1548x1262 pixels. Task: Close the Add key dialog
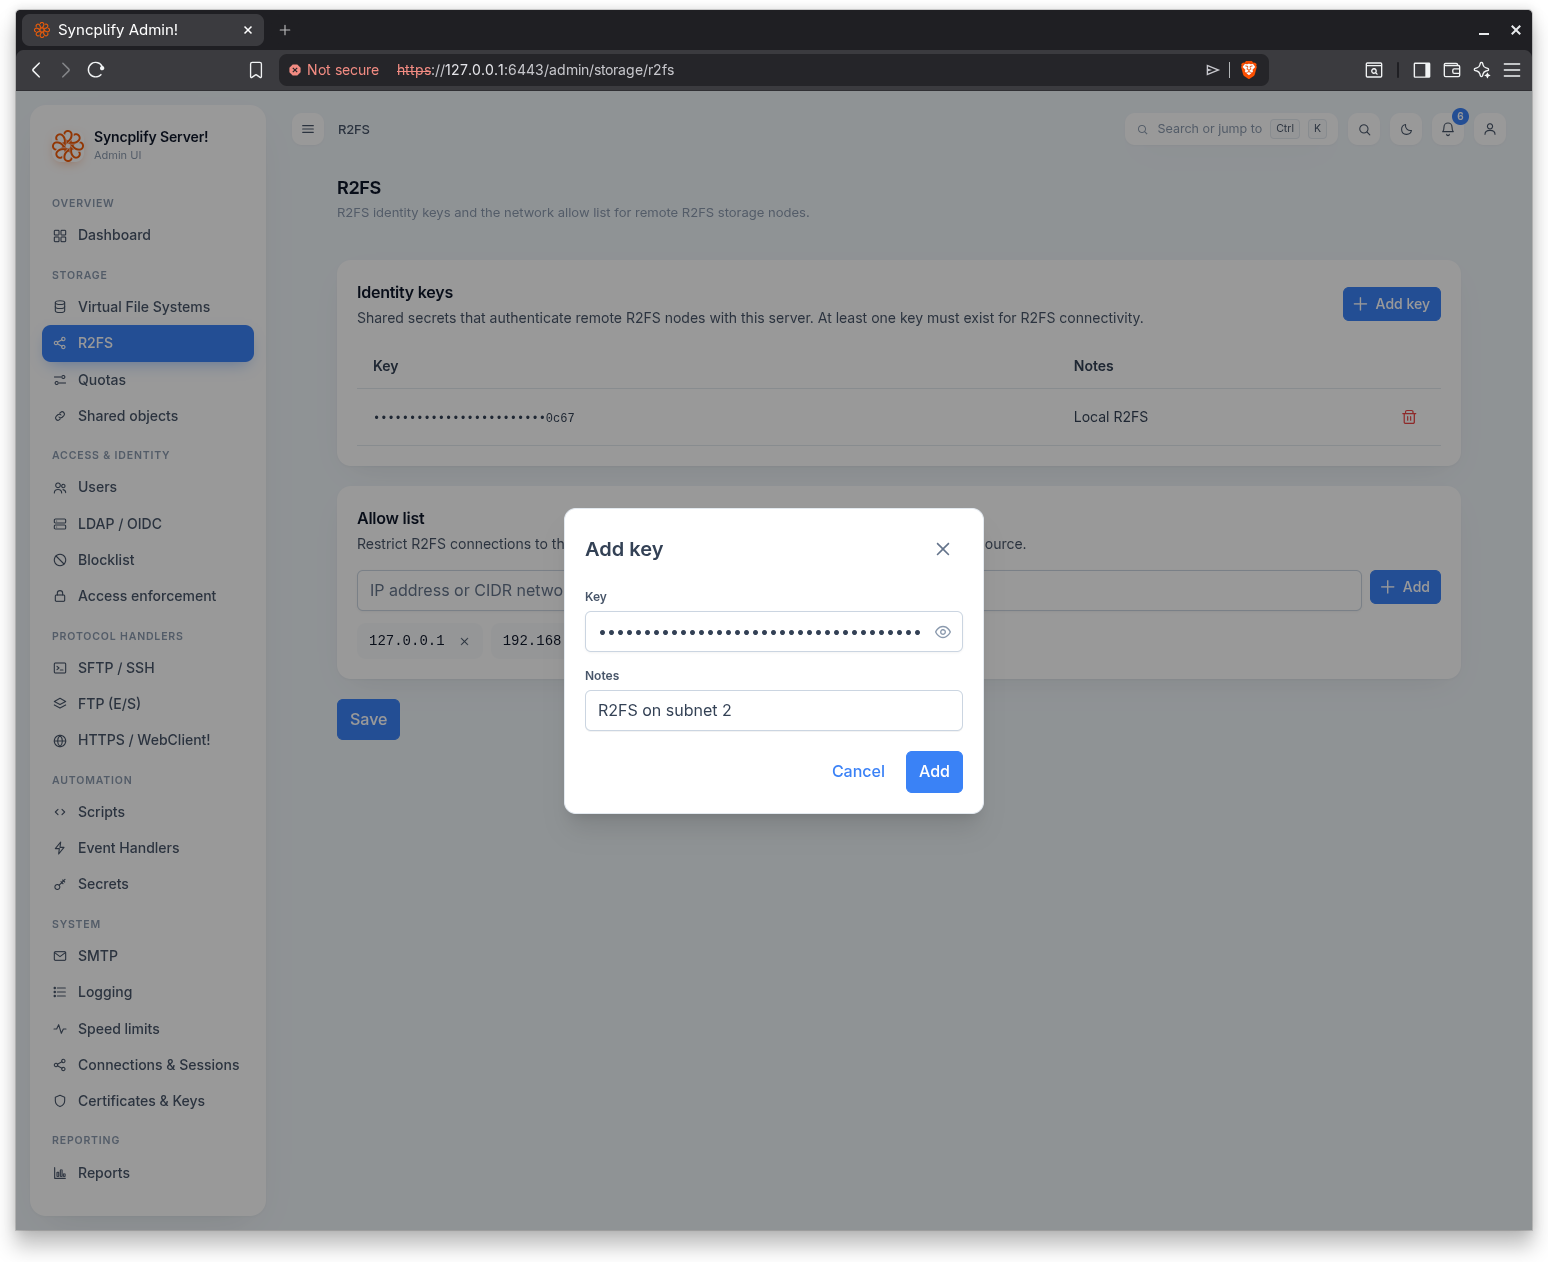[942, 549]
